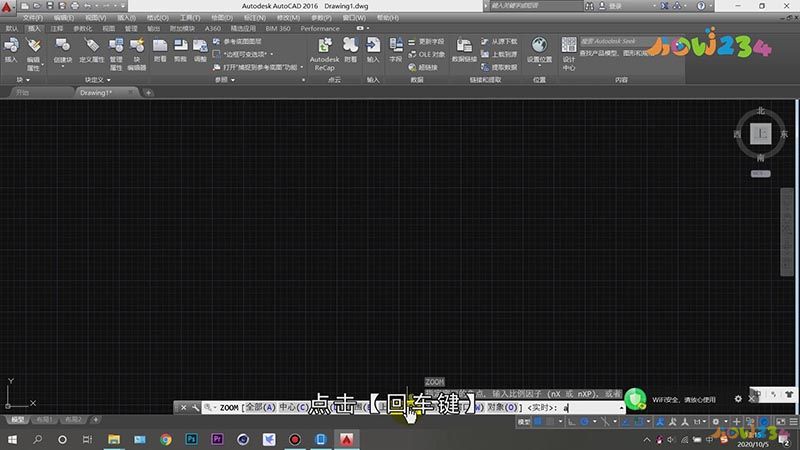Viewport: 800px width, 450px height.
Task: Open Photoshop from the Windows taskbar
Action: click(191, 439)
